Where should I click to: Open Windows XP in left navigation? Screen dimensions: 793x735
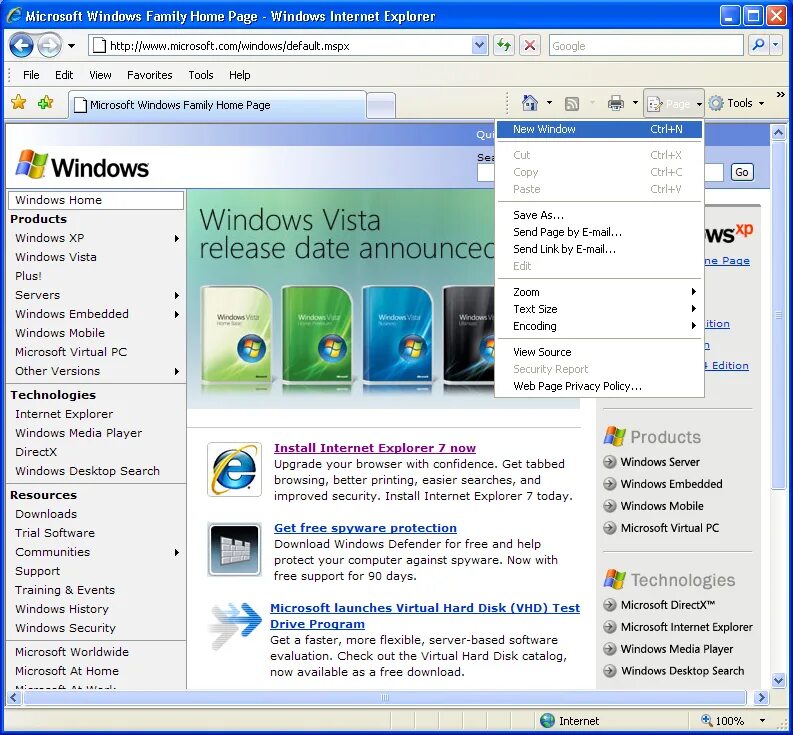pos(49,238)
